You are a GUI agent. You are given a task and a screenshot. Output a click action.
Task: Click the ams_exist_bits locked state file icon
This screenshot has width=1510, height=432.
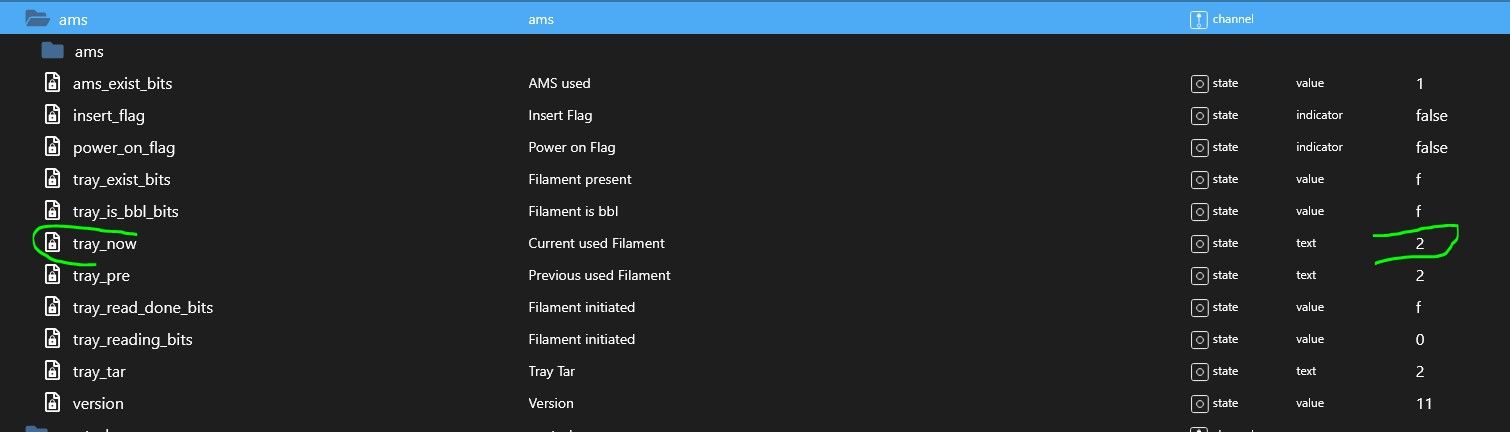53,83
